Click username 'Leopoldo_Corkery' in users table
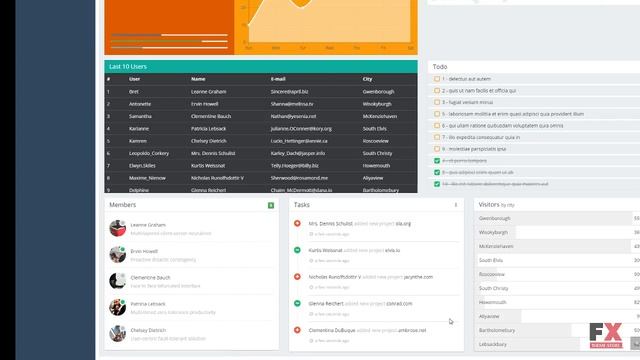 (x=149, y=153)
